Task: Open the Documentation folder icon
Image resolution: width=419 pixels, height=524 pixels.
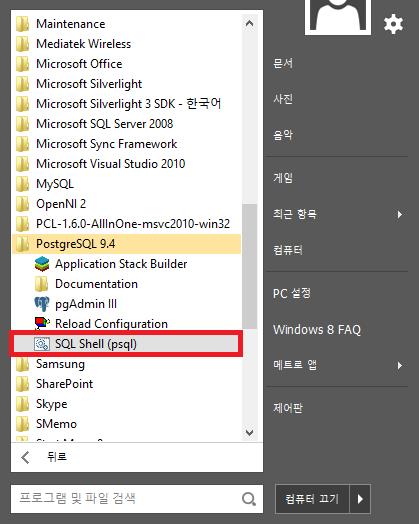Action: [x=41, y=284]
